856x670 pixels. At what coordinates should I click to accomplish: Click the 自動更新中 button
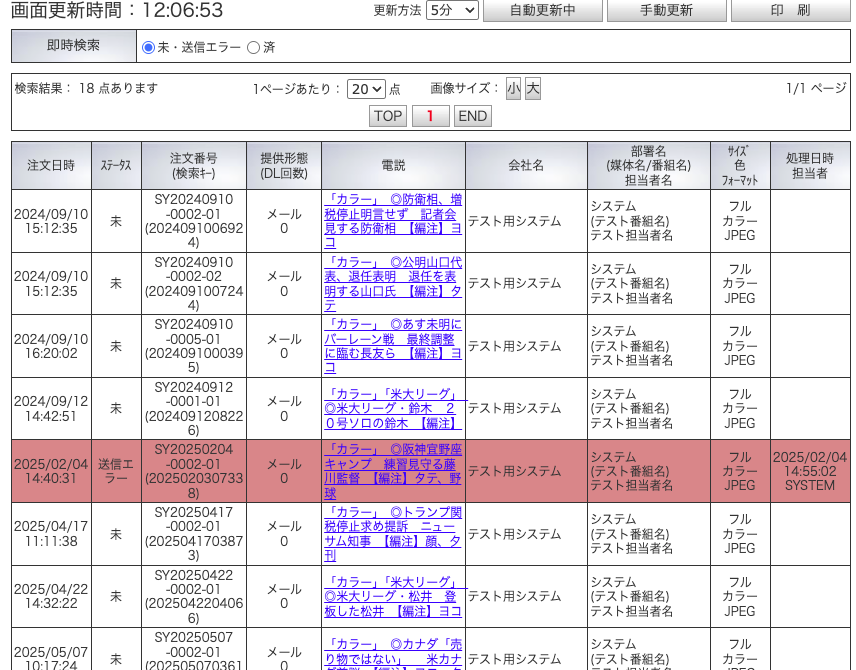pos(542,10)
